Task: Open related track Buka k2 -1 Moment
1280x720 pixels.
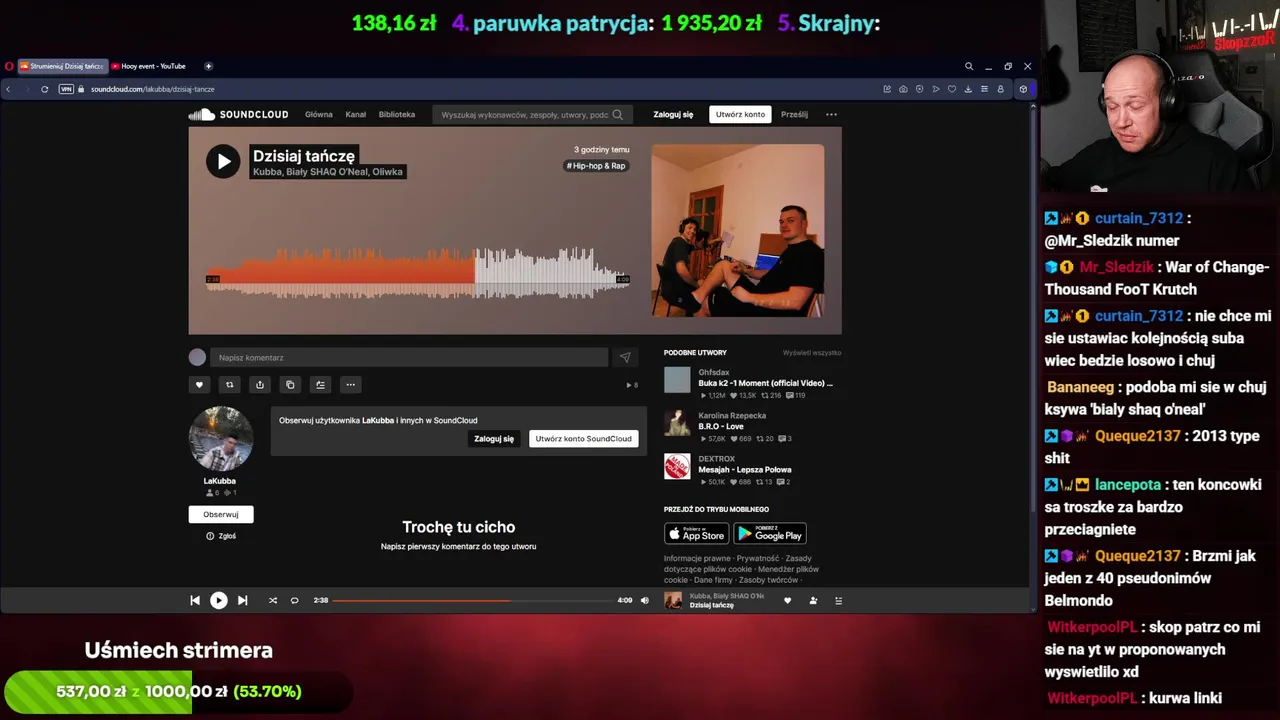Action: point(765,383)
